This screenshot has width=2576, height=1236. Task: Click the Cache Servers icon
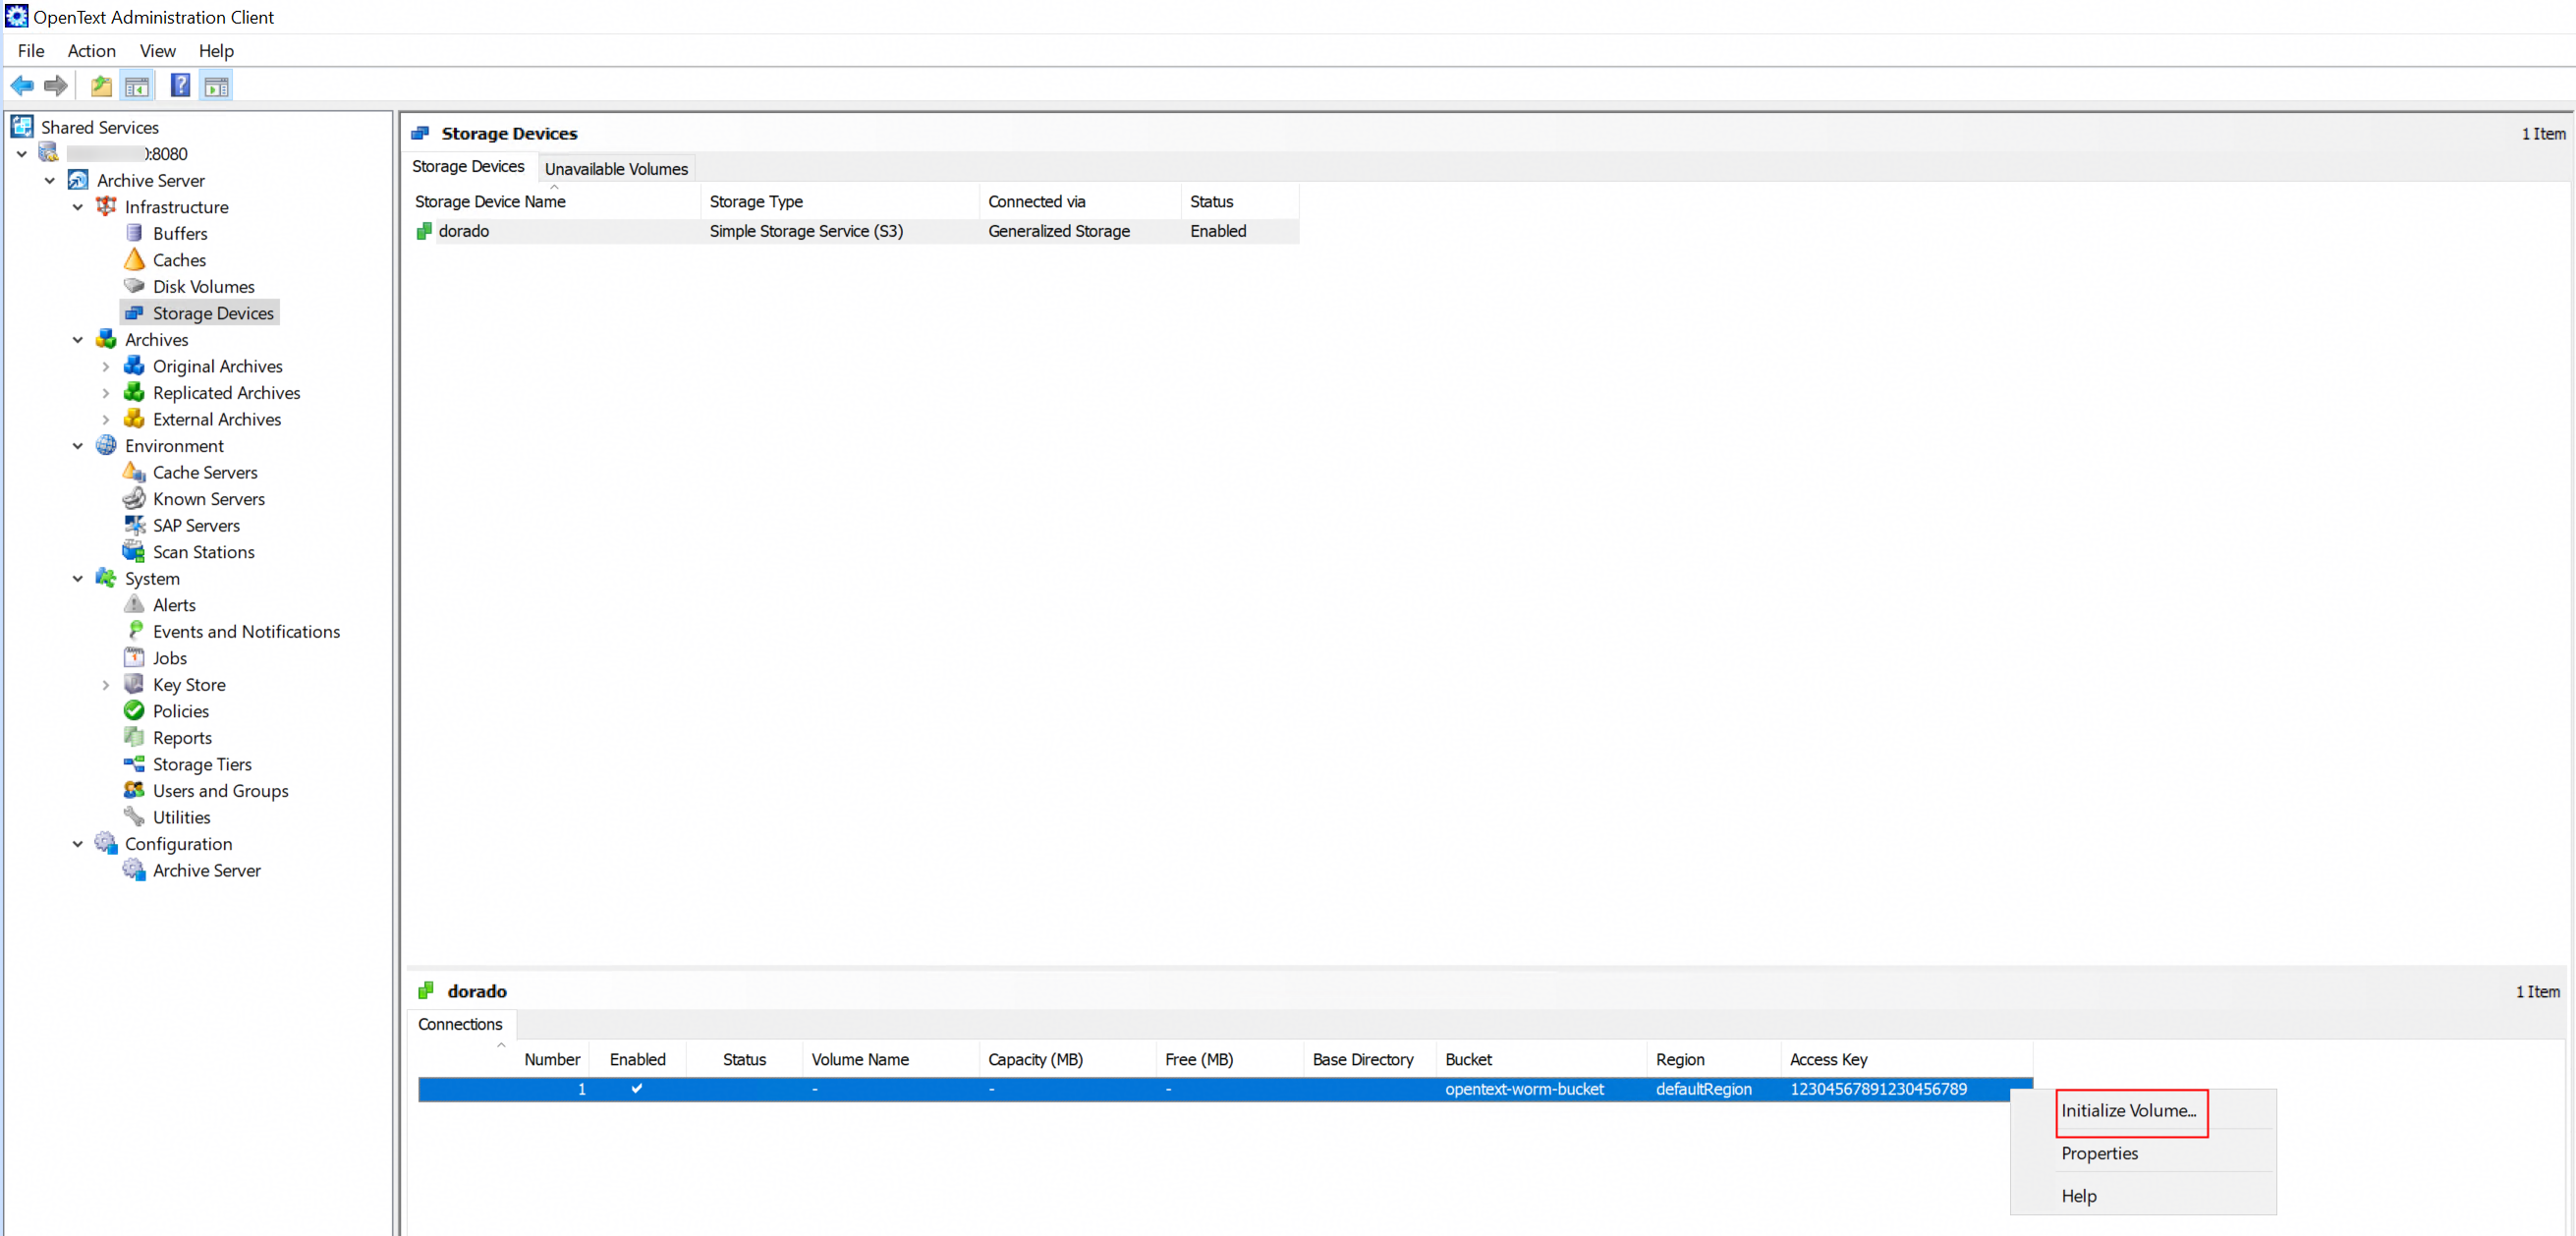(x=134, y=472)
